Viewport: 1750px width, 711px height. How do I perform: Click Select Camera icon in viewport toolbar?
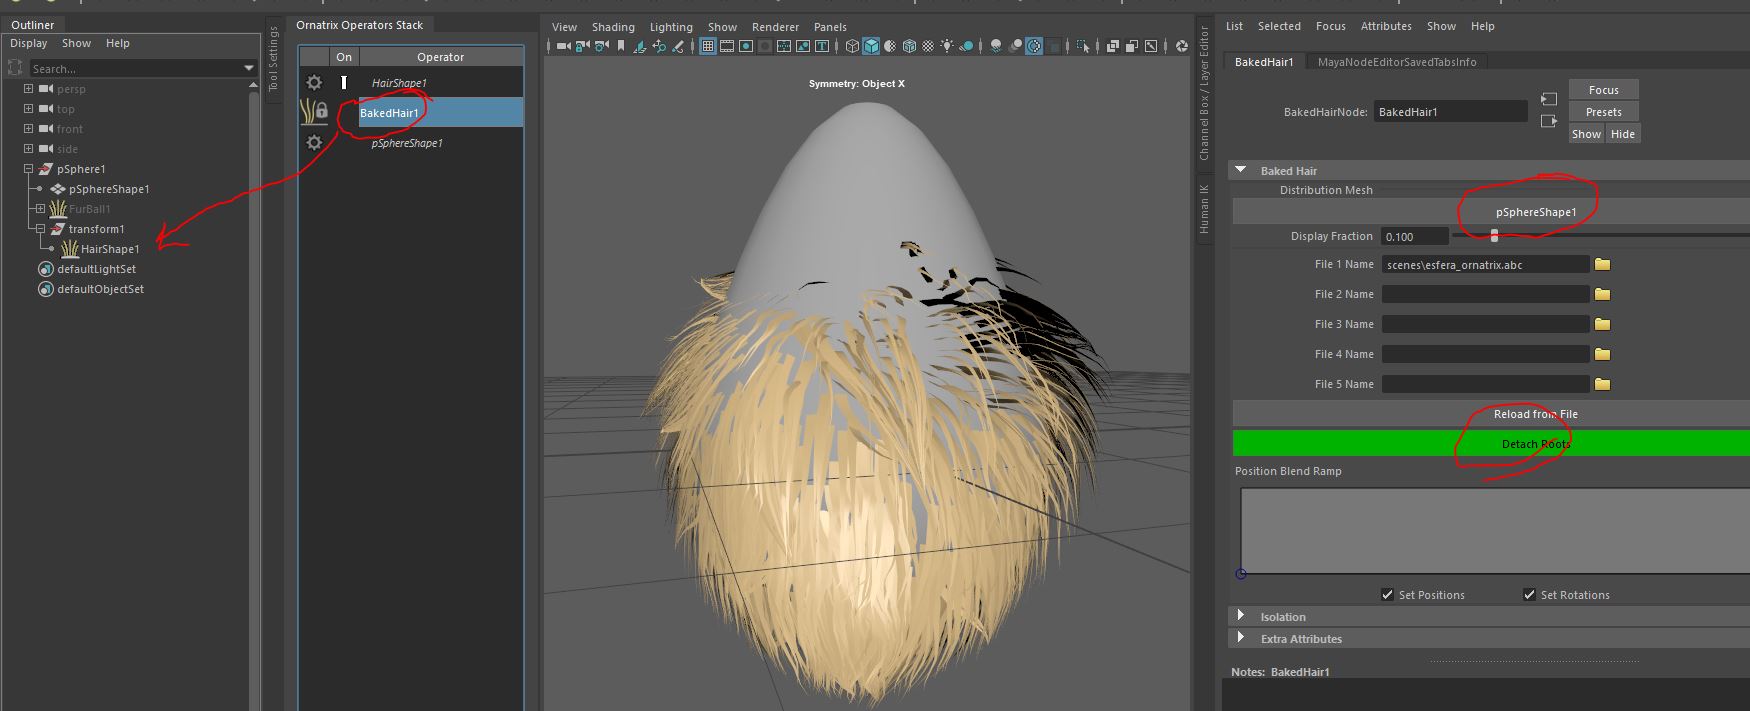tap(564, 46)
